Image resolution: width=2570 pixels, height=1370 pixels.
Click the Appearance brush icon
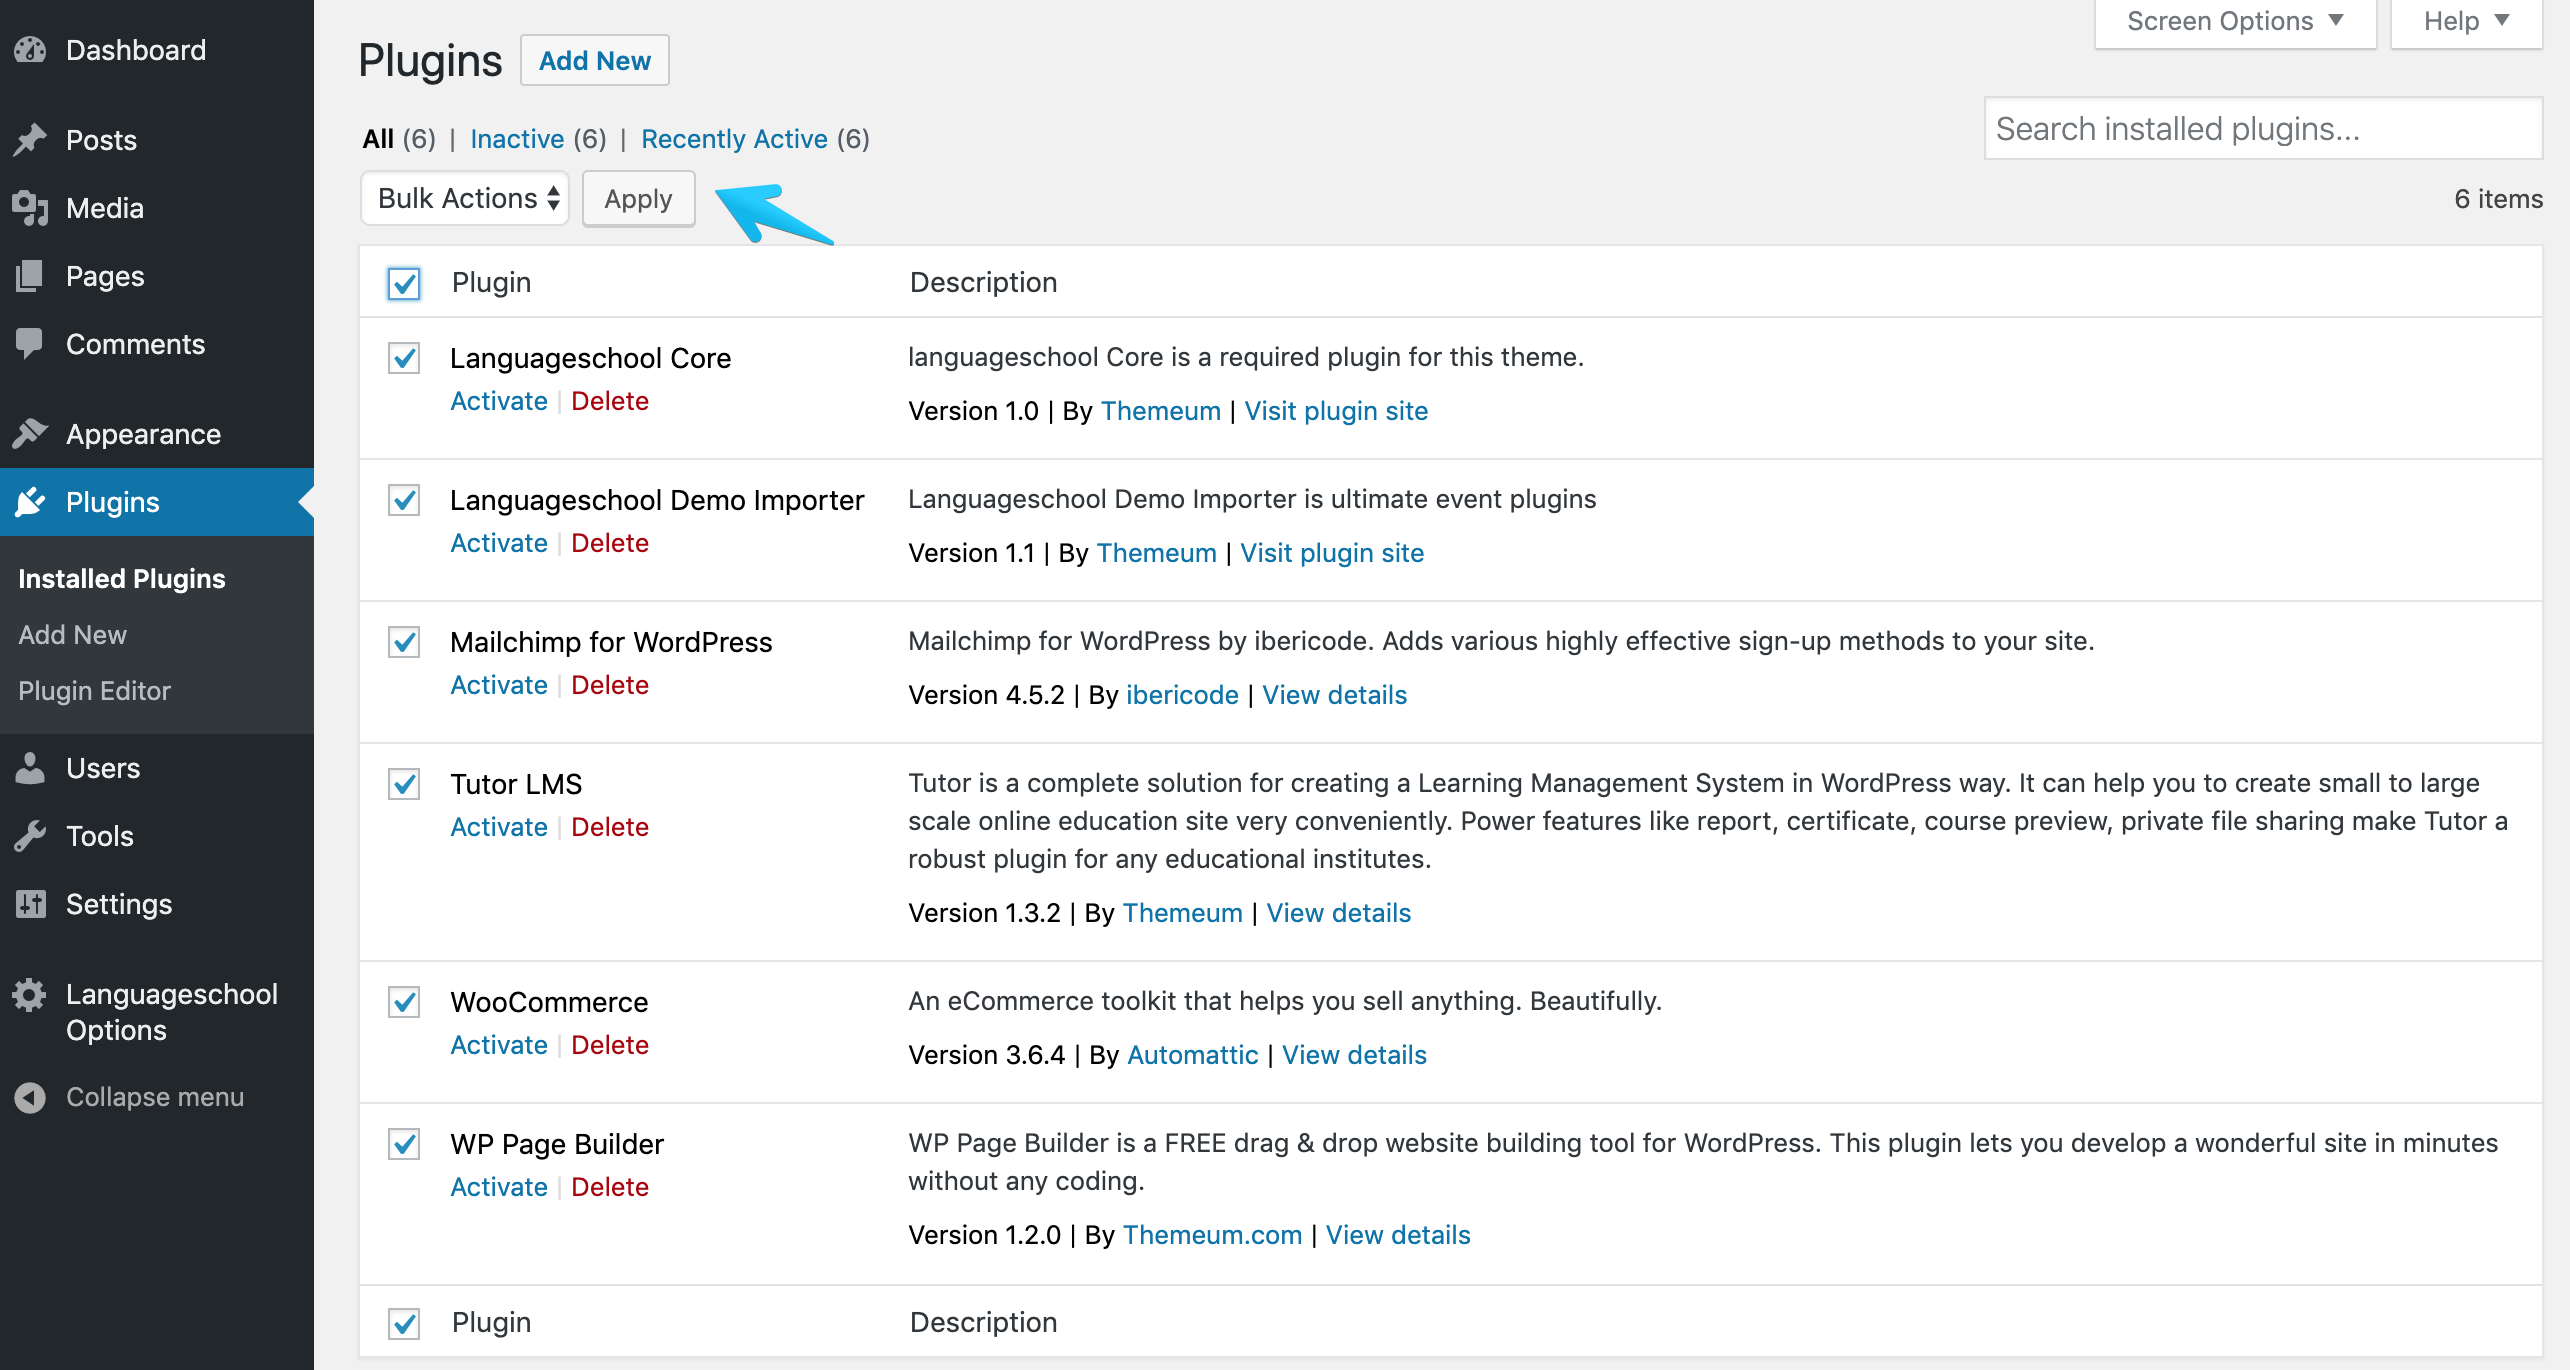click(x=31, y=434)
